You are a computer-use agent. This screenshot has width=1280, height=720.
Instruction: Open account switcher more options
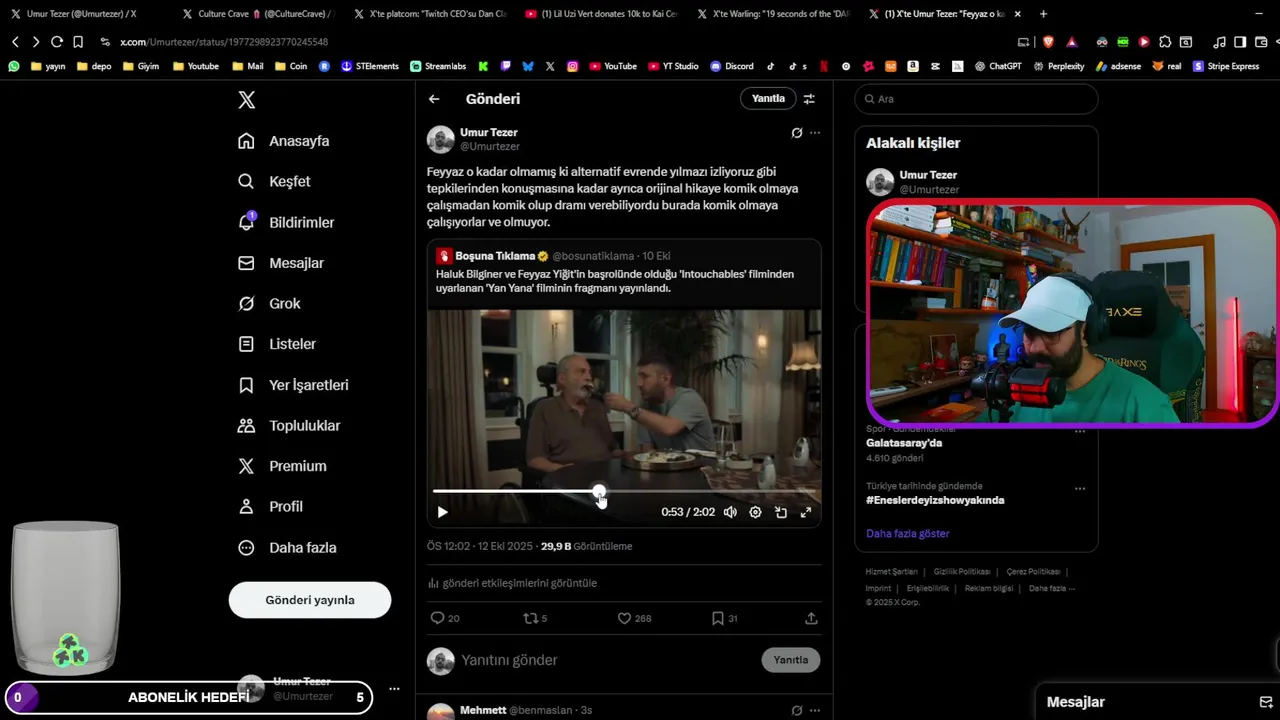(394, 688)
